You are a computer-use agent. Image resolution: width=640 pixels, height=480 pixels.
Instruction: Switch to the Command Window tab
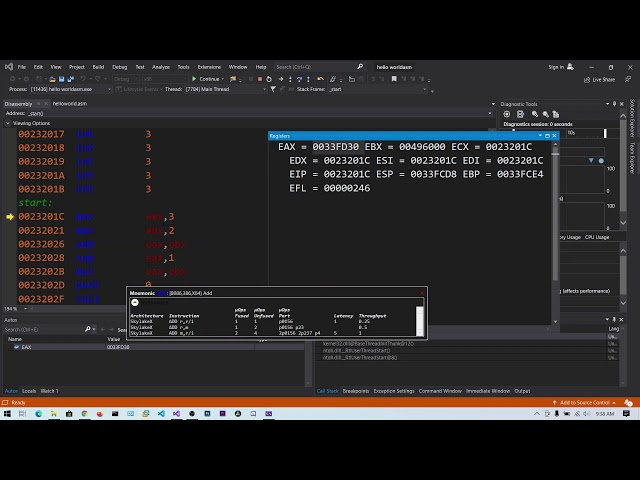(440, 391)
